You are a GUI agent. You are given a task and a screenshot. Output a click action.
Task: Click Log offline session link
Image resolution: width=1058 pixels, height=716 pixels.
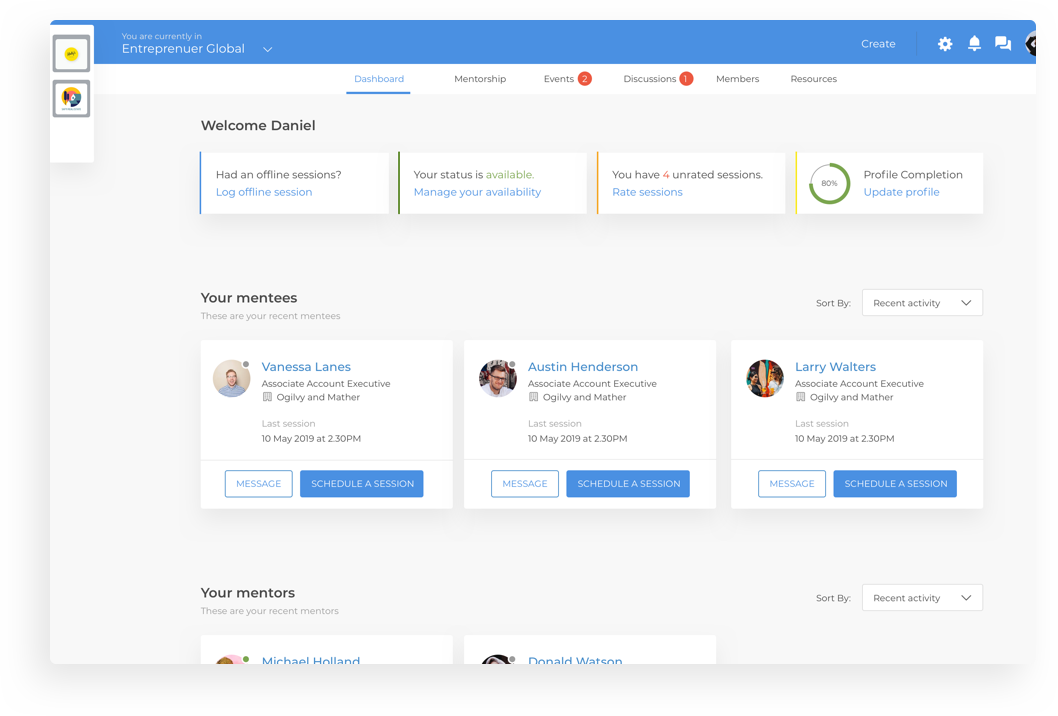click(x=264, y=192)
